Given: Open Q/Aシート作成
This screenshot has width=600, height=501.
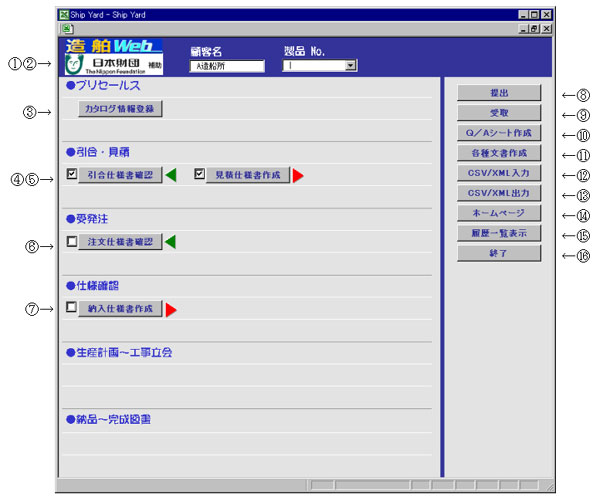Looking at the screenshot, I should (499, 133).
